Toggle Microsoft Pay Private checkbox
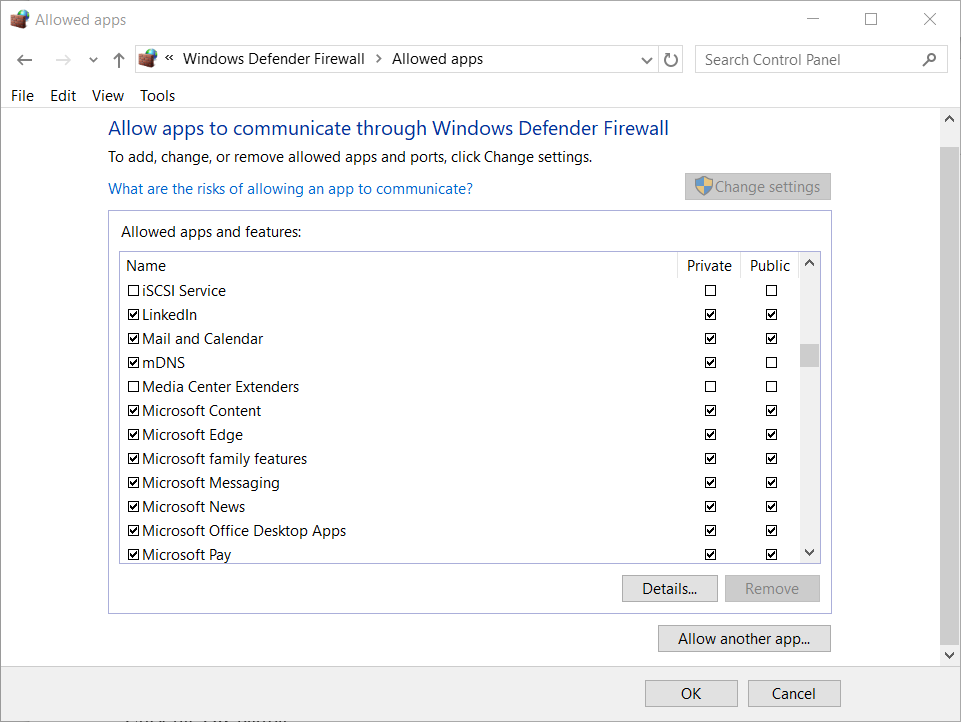Screen dimensions: 961x722 (x=710, y=555)
